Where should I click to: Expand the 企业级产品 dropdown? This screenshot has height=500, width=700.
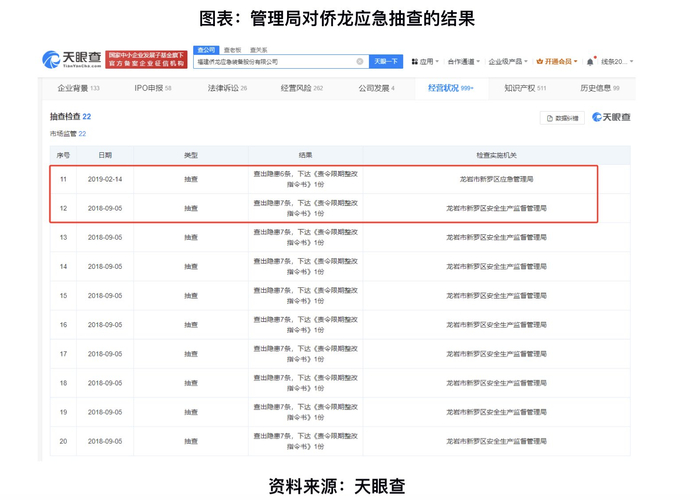pos(506,62)
